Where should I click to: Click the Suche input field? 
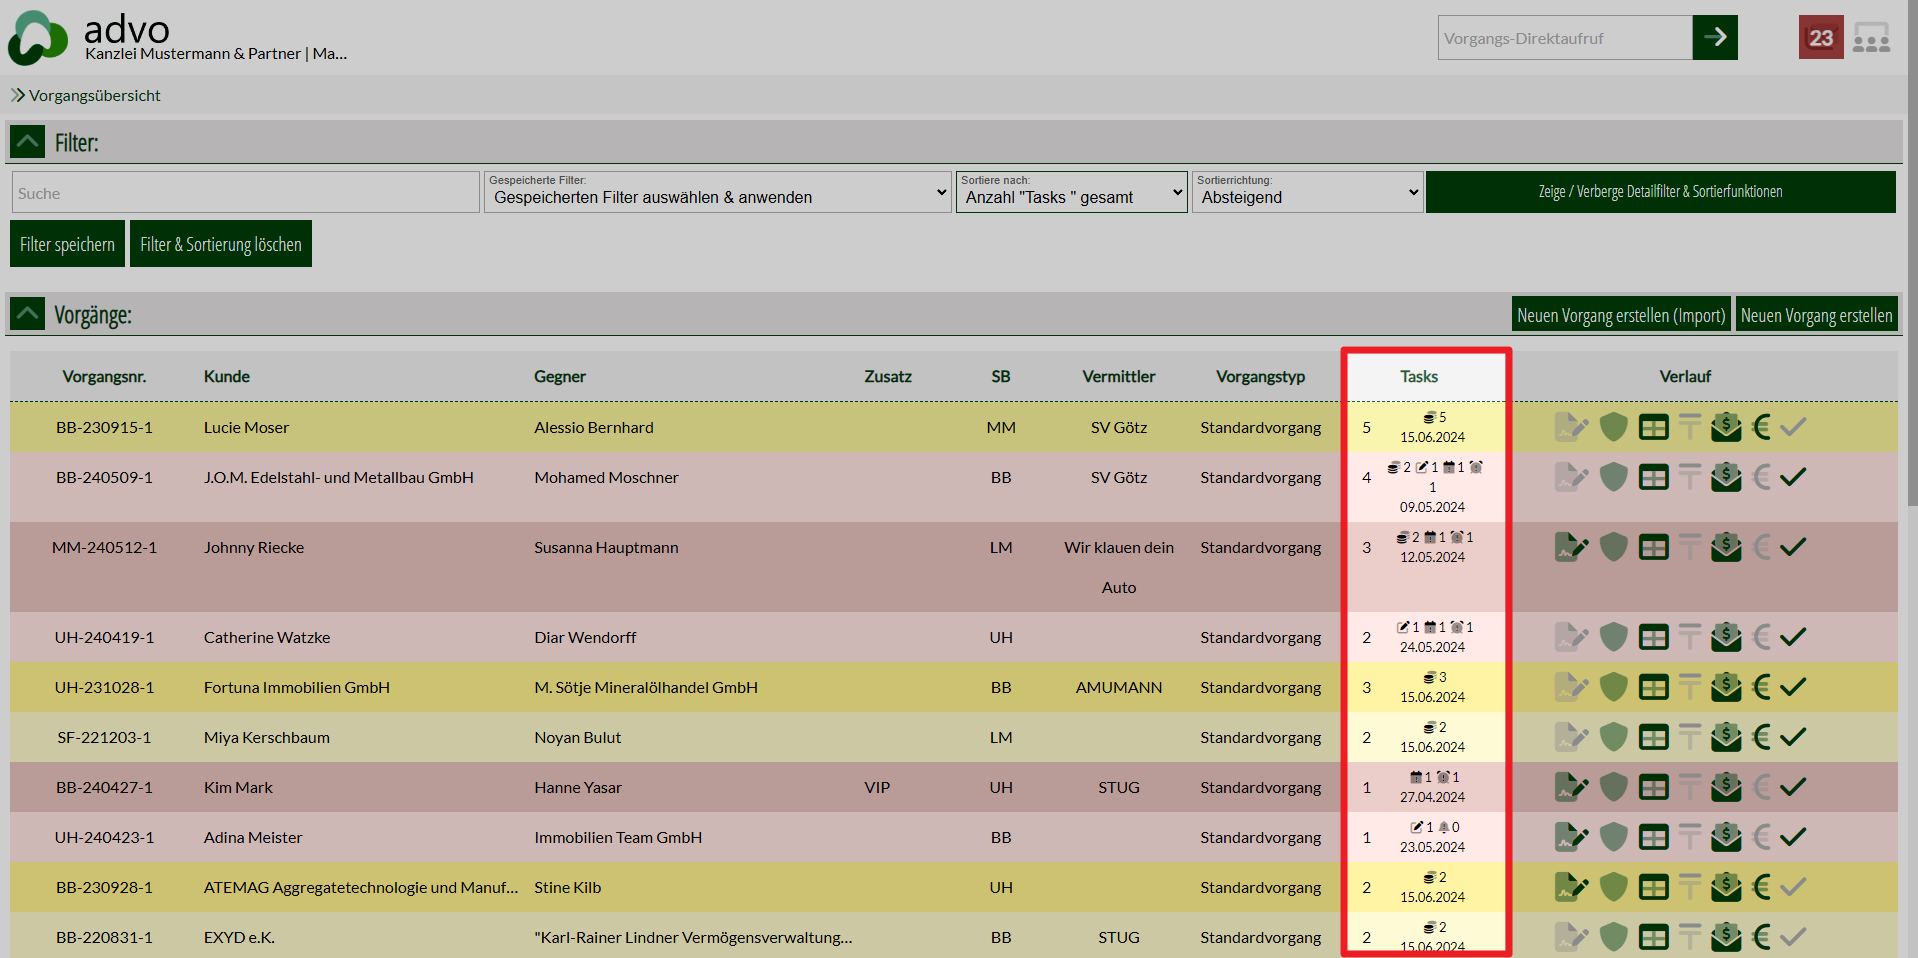(x=245, y=193)
